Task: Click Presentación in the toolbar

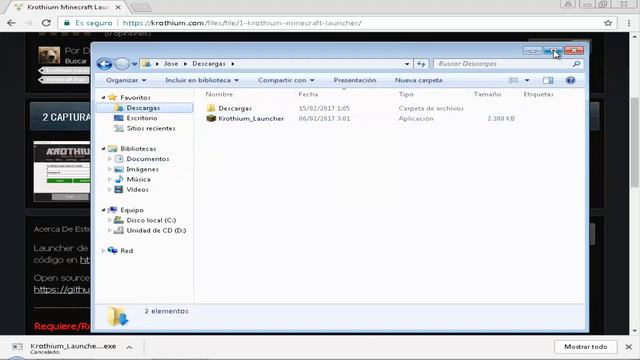Action: pos(355,80)
